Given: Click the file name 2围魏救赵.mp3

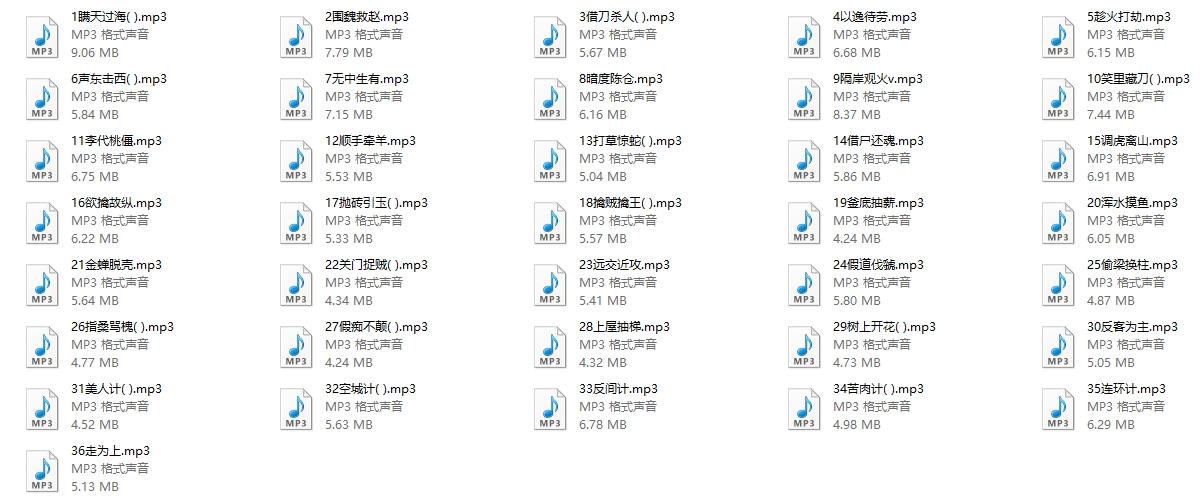Looking at the screenshot, I should (367, 17).
